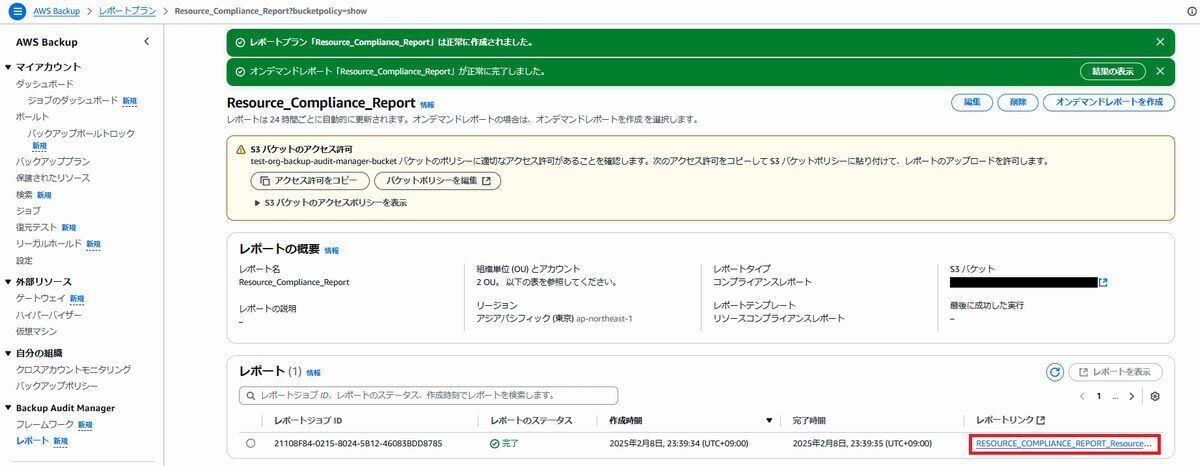Screen dimensions: 1200x466
Task: Open 検索 in the sidebar
Action: click(24, 194)
